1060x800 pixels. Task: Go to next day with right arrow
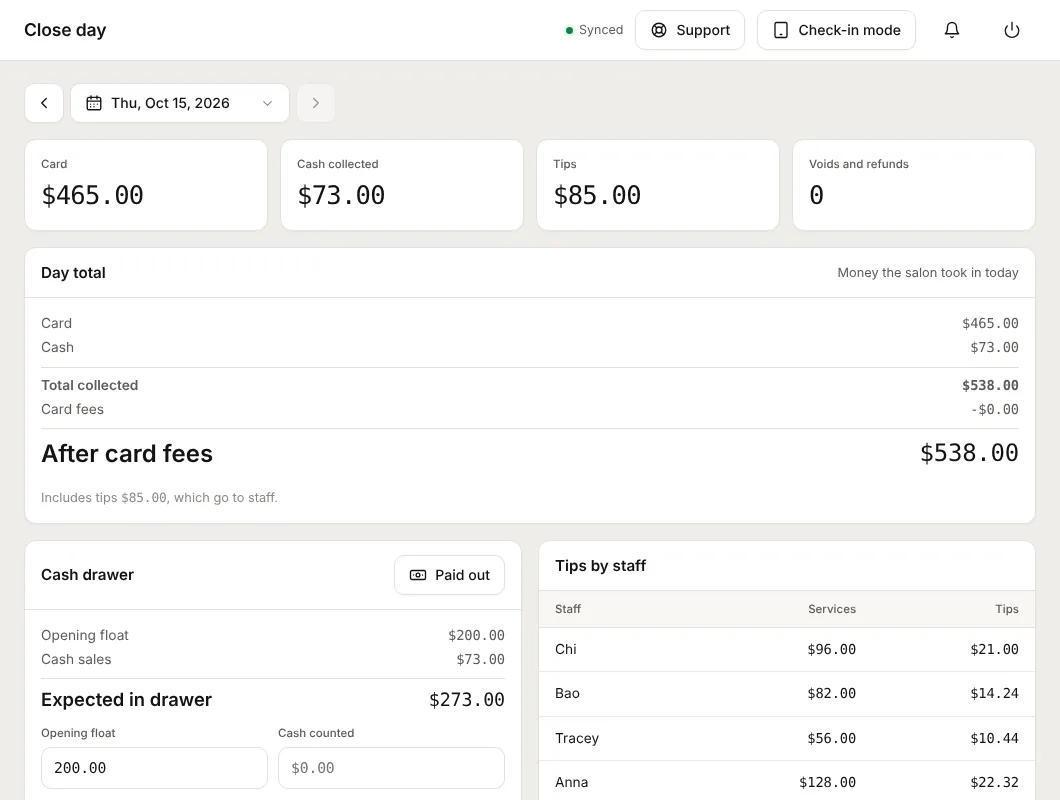click(316, 103)
